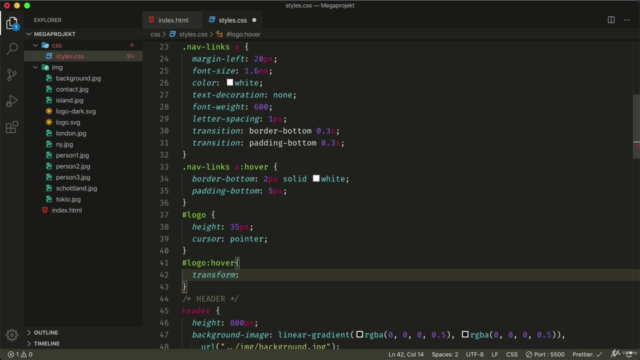Click the styles.css breadcrumb segment
Viewport: 640px width, 360px height.
point(193,34)
